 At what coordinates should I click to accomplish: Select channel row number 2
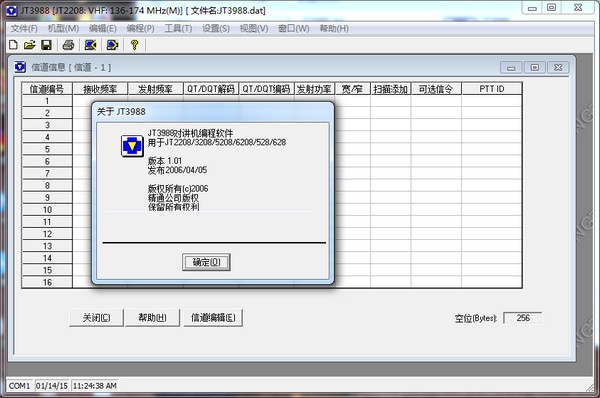(47, 113)
